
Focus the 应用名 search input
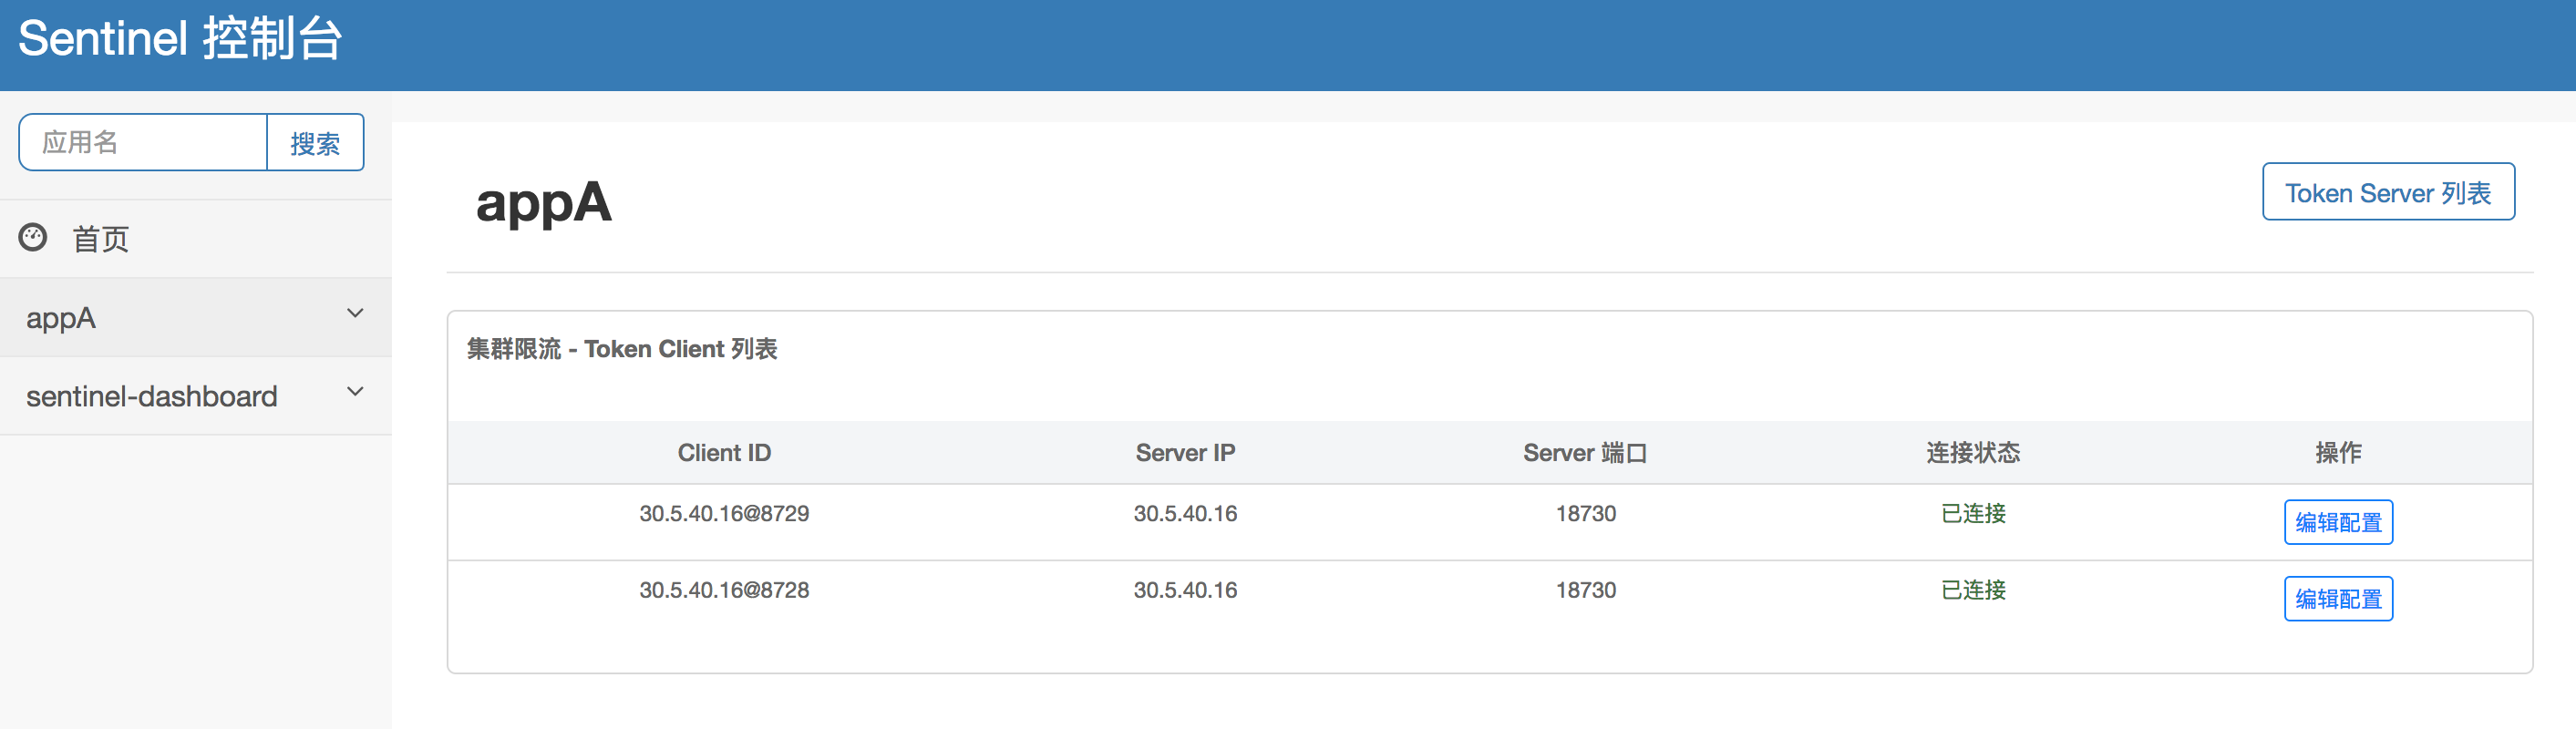pos(143,142)
